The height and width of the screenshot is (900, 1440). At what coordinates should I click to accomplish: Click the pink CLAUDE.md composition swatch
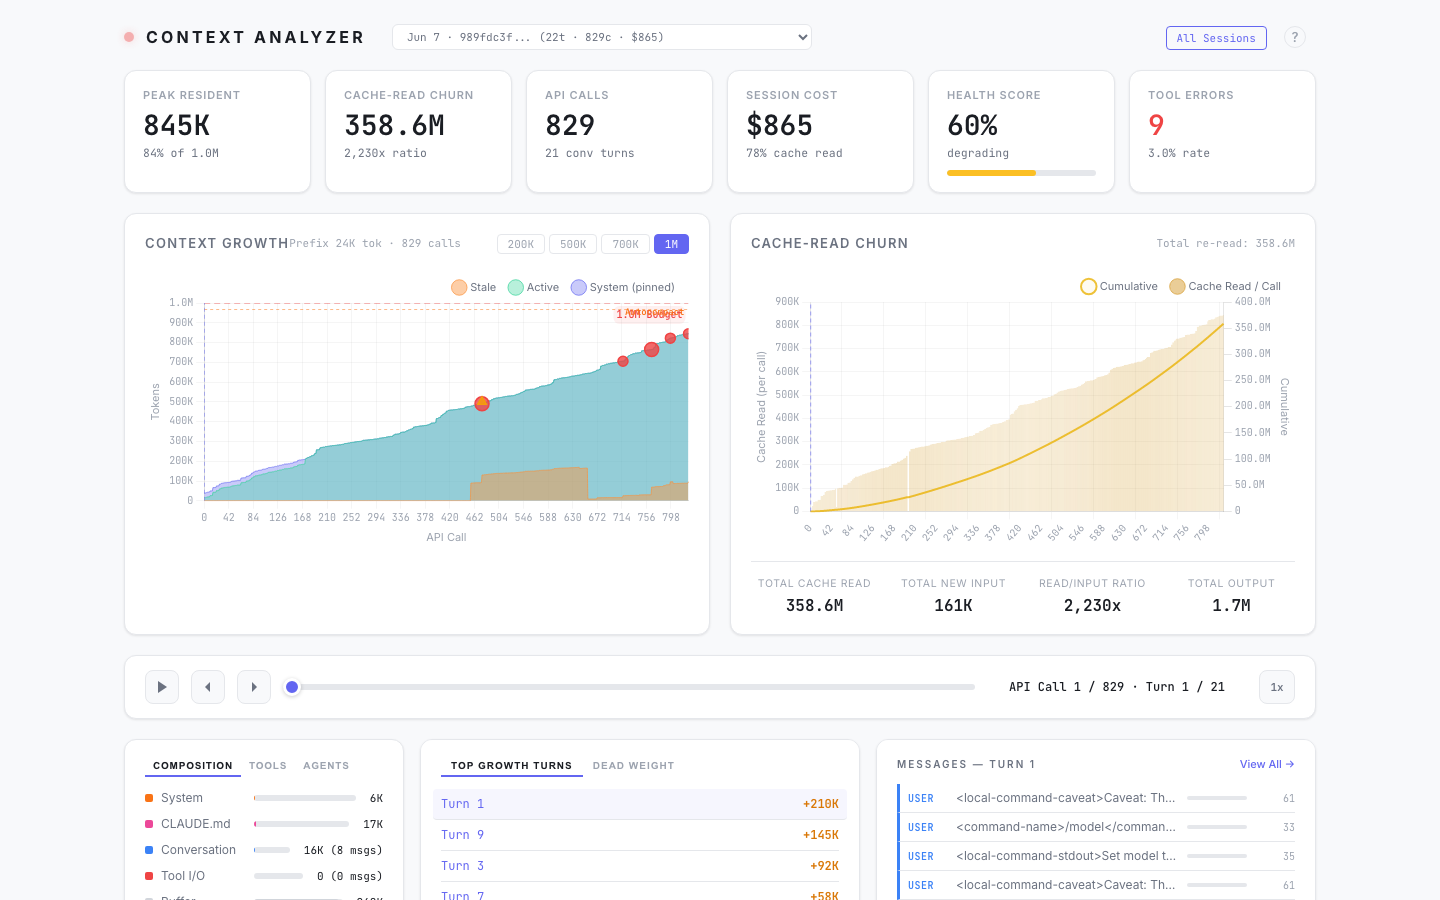click(x=149, y=824)
